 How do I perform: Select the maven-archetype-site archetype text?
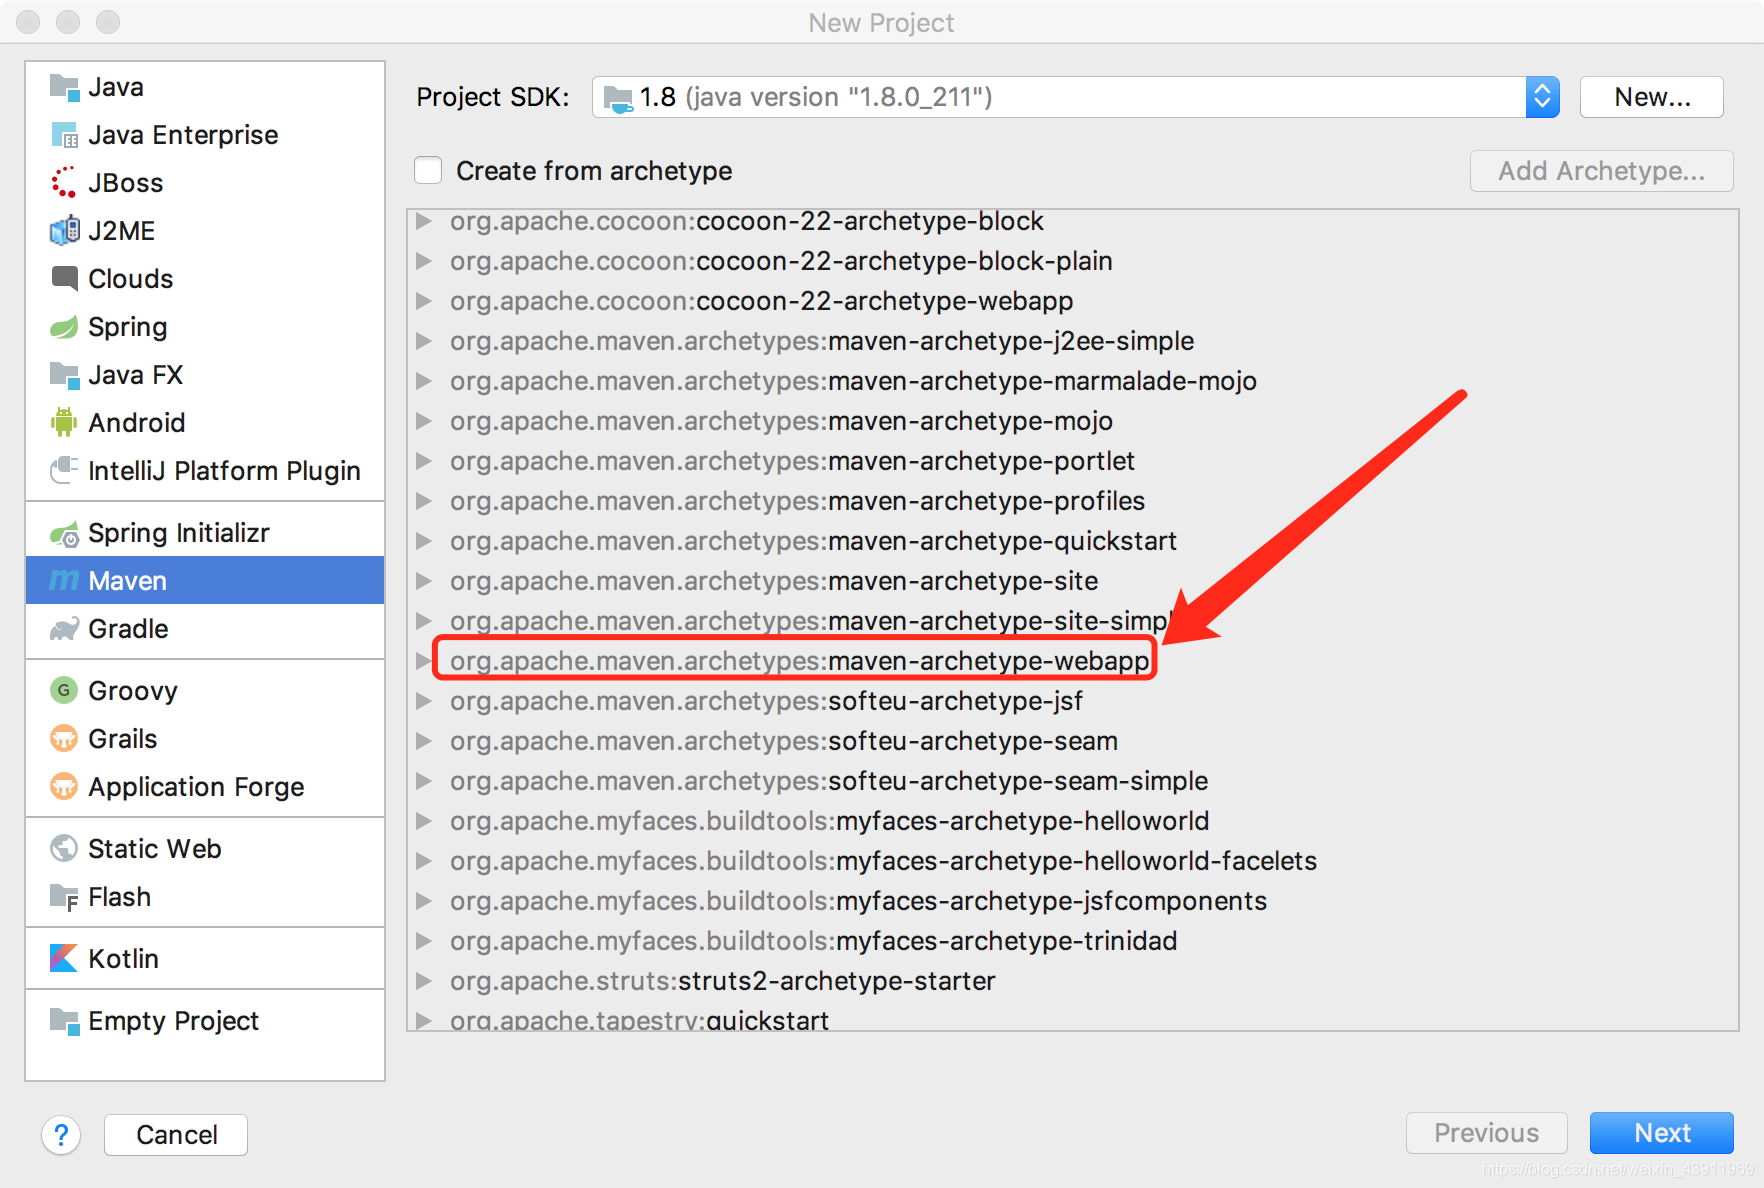pos(774,581)
